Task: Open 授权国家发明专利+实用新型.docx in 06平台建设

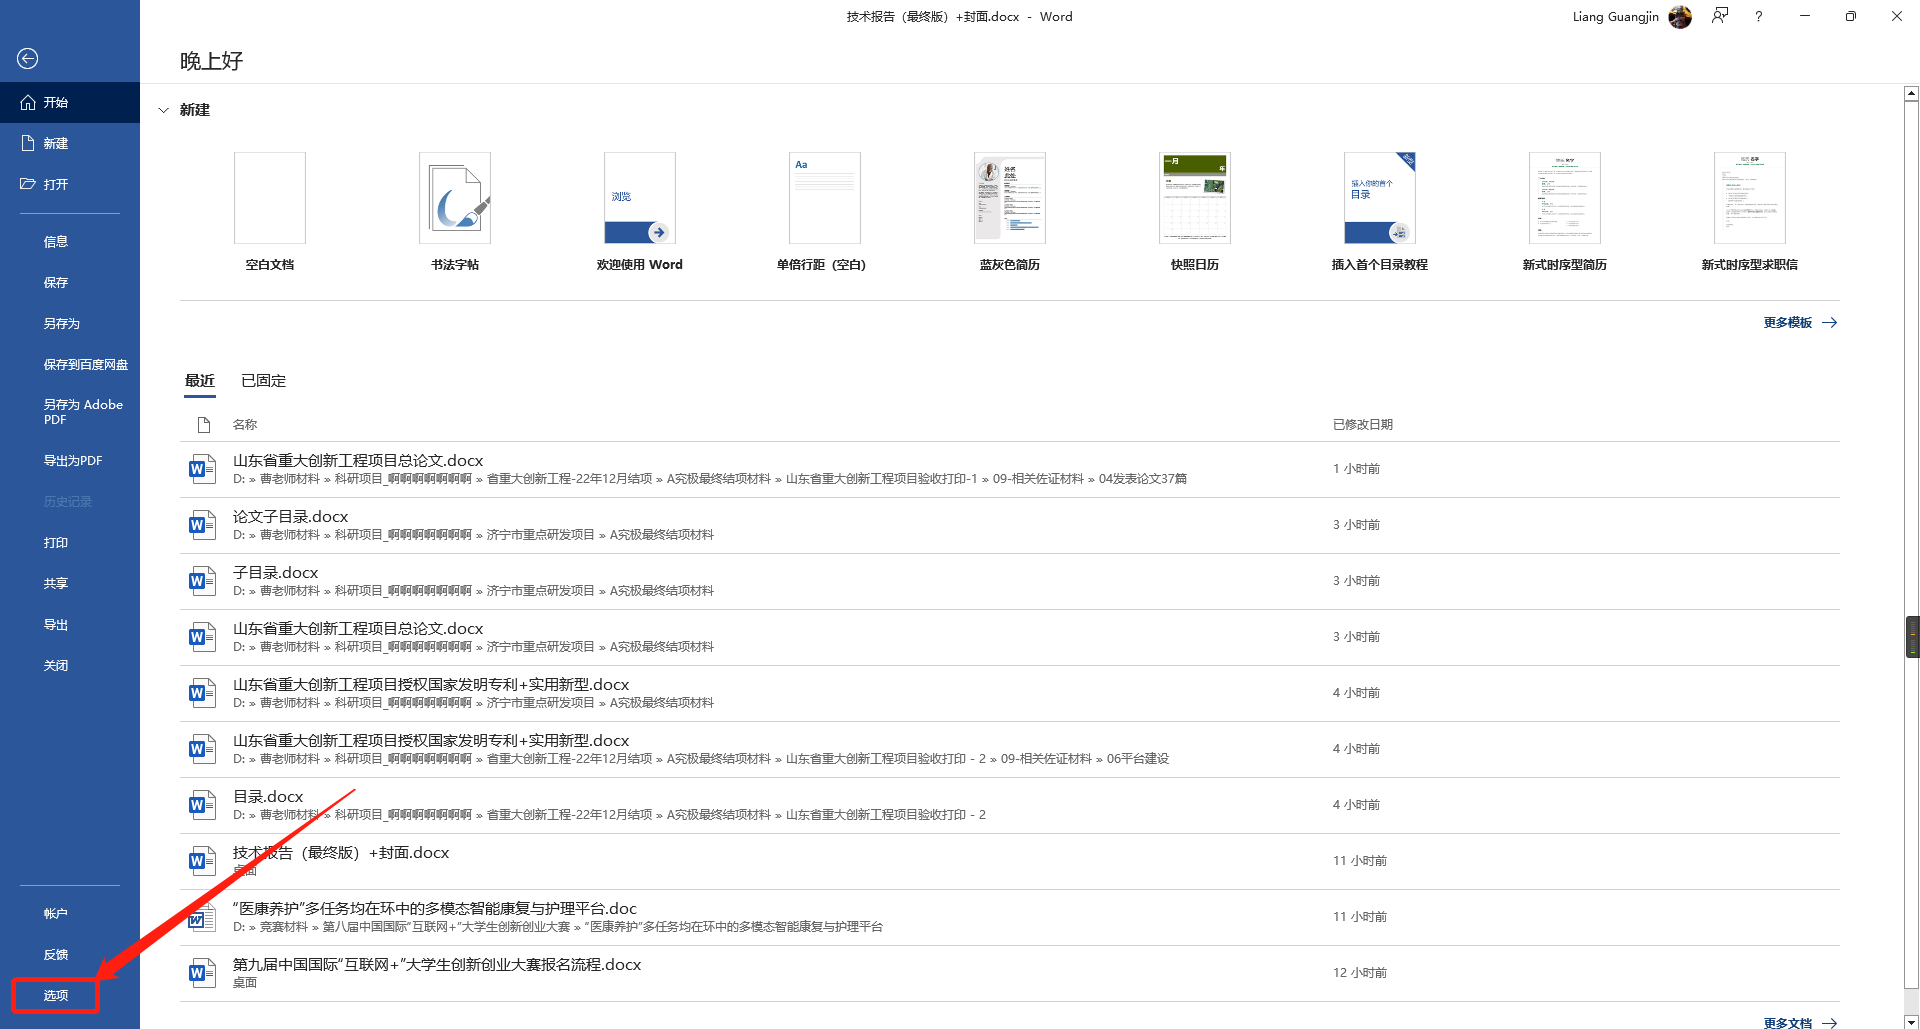Action: click(1010, 749)
